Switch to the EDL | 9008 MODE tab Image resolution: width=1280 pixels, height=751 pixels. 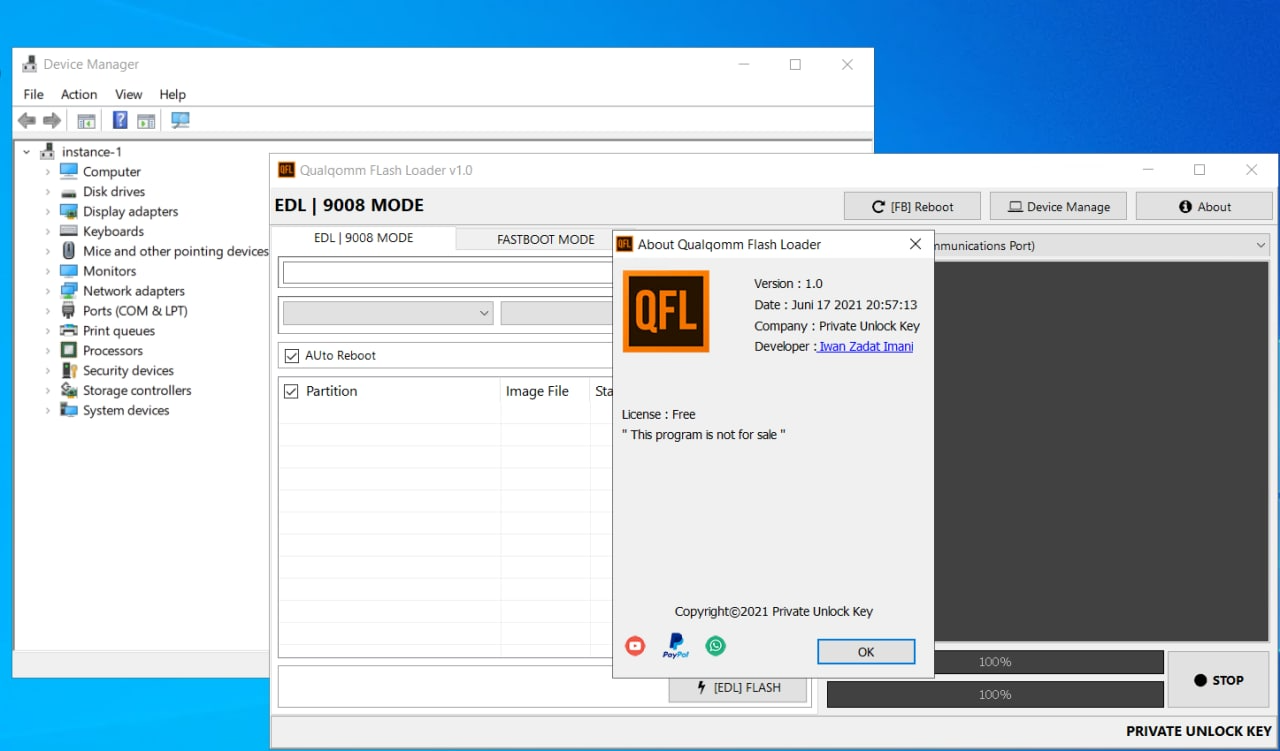point(363,238)
